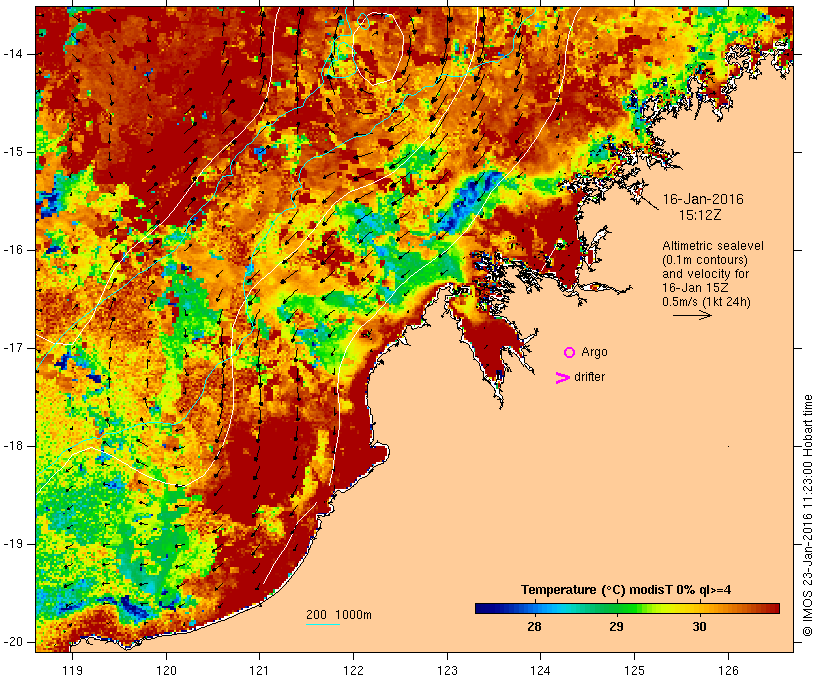This screenshot has height=680, width=820.
Task: Click the magenta drifter arrowhead symbol
Action: coord(562,377)
